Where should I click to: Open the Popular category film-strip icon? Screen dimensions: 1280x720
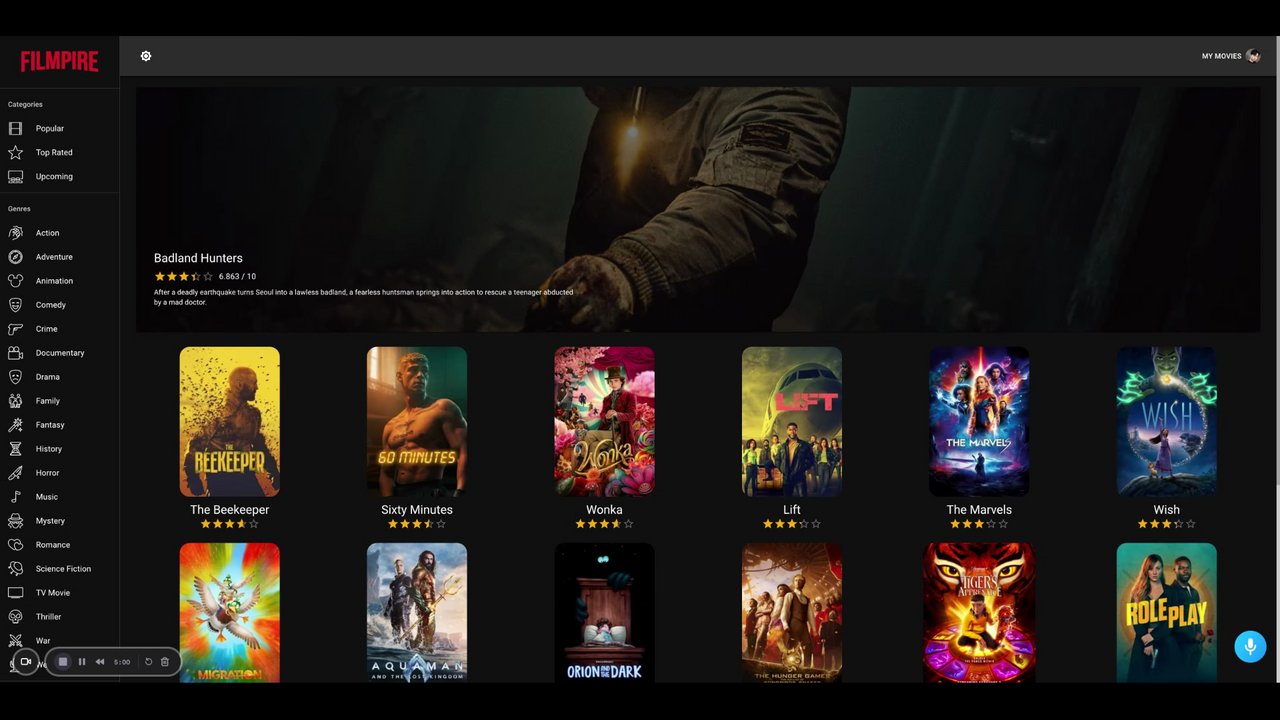tap(15, 128)
